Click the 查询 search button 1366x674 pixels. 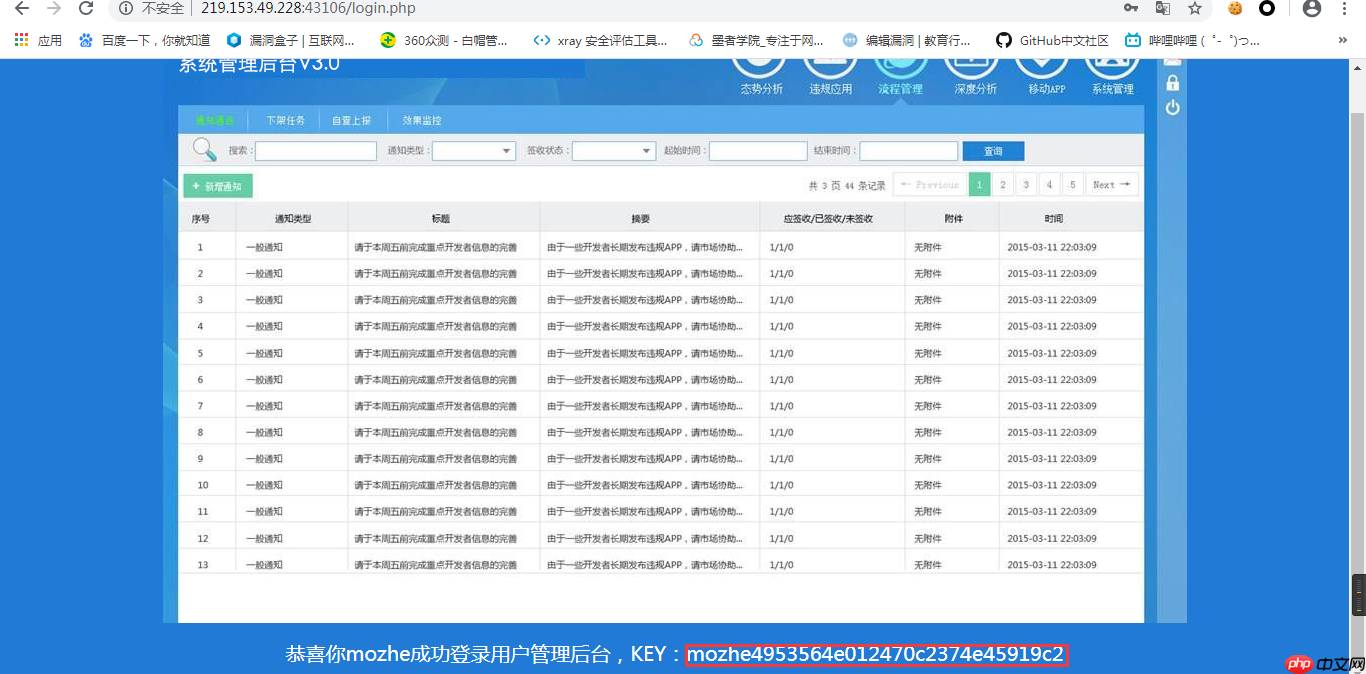[992, 150]
